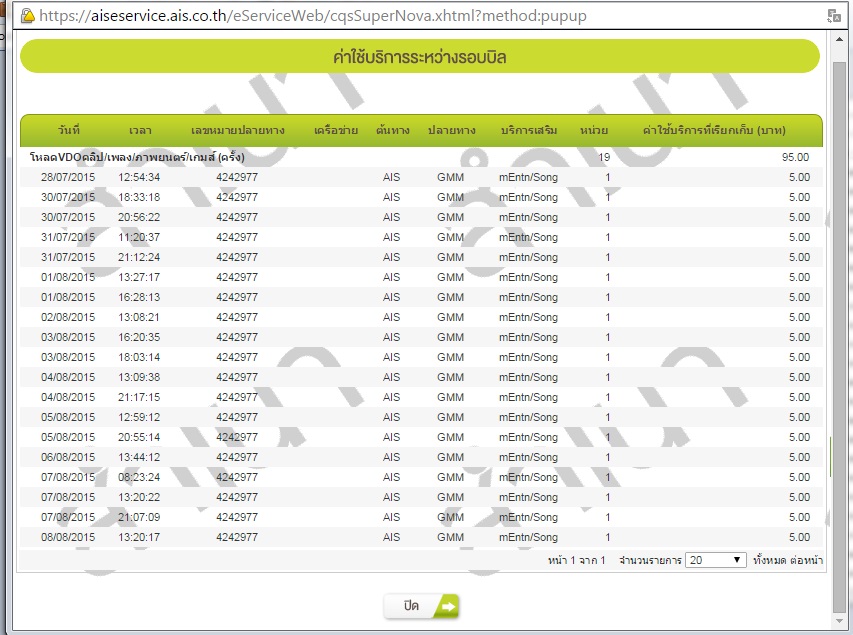This screenshot has width=853, height=635.
Task: Click the ค่าใช้บริการที่เรียกเก็บ (บาท) column header
Action: click(x=714, y=131)
